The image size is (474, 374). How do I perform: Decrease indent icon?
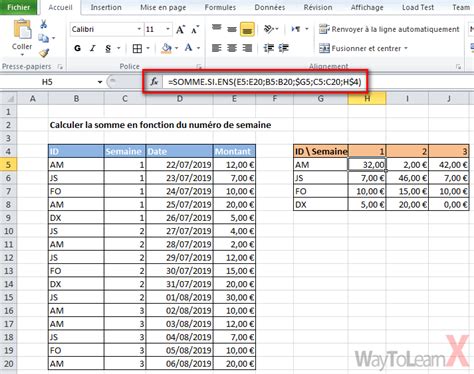click(269, 48)
